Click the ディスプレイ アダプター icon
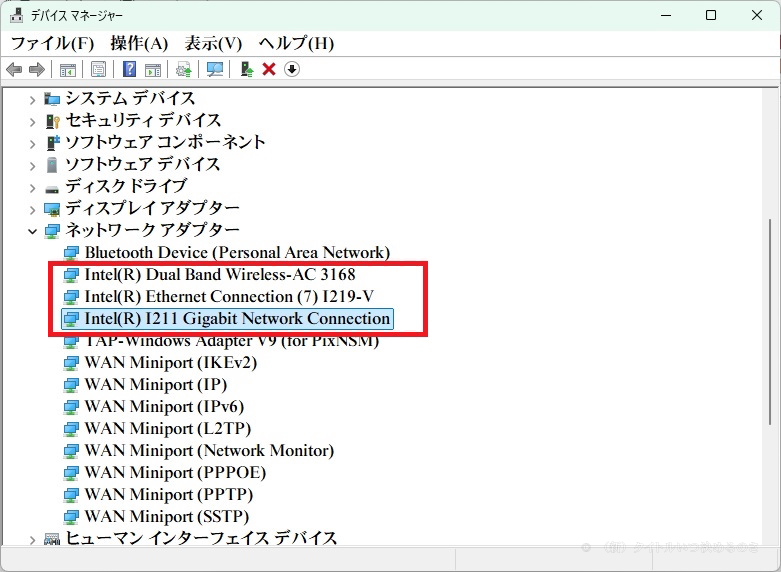The width and height of the screenshot is (781, 572). pos(52,209)
